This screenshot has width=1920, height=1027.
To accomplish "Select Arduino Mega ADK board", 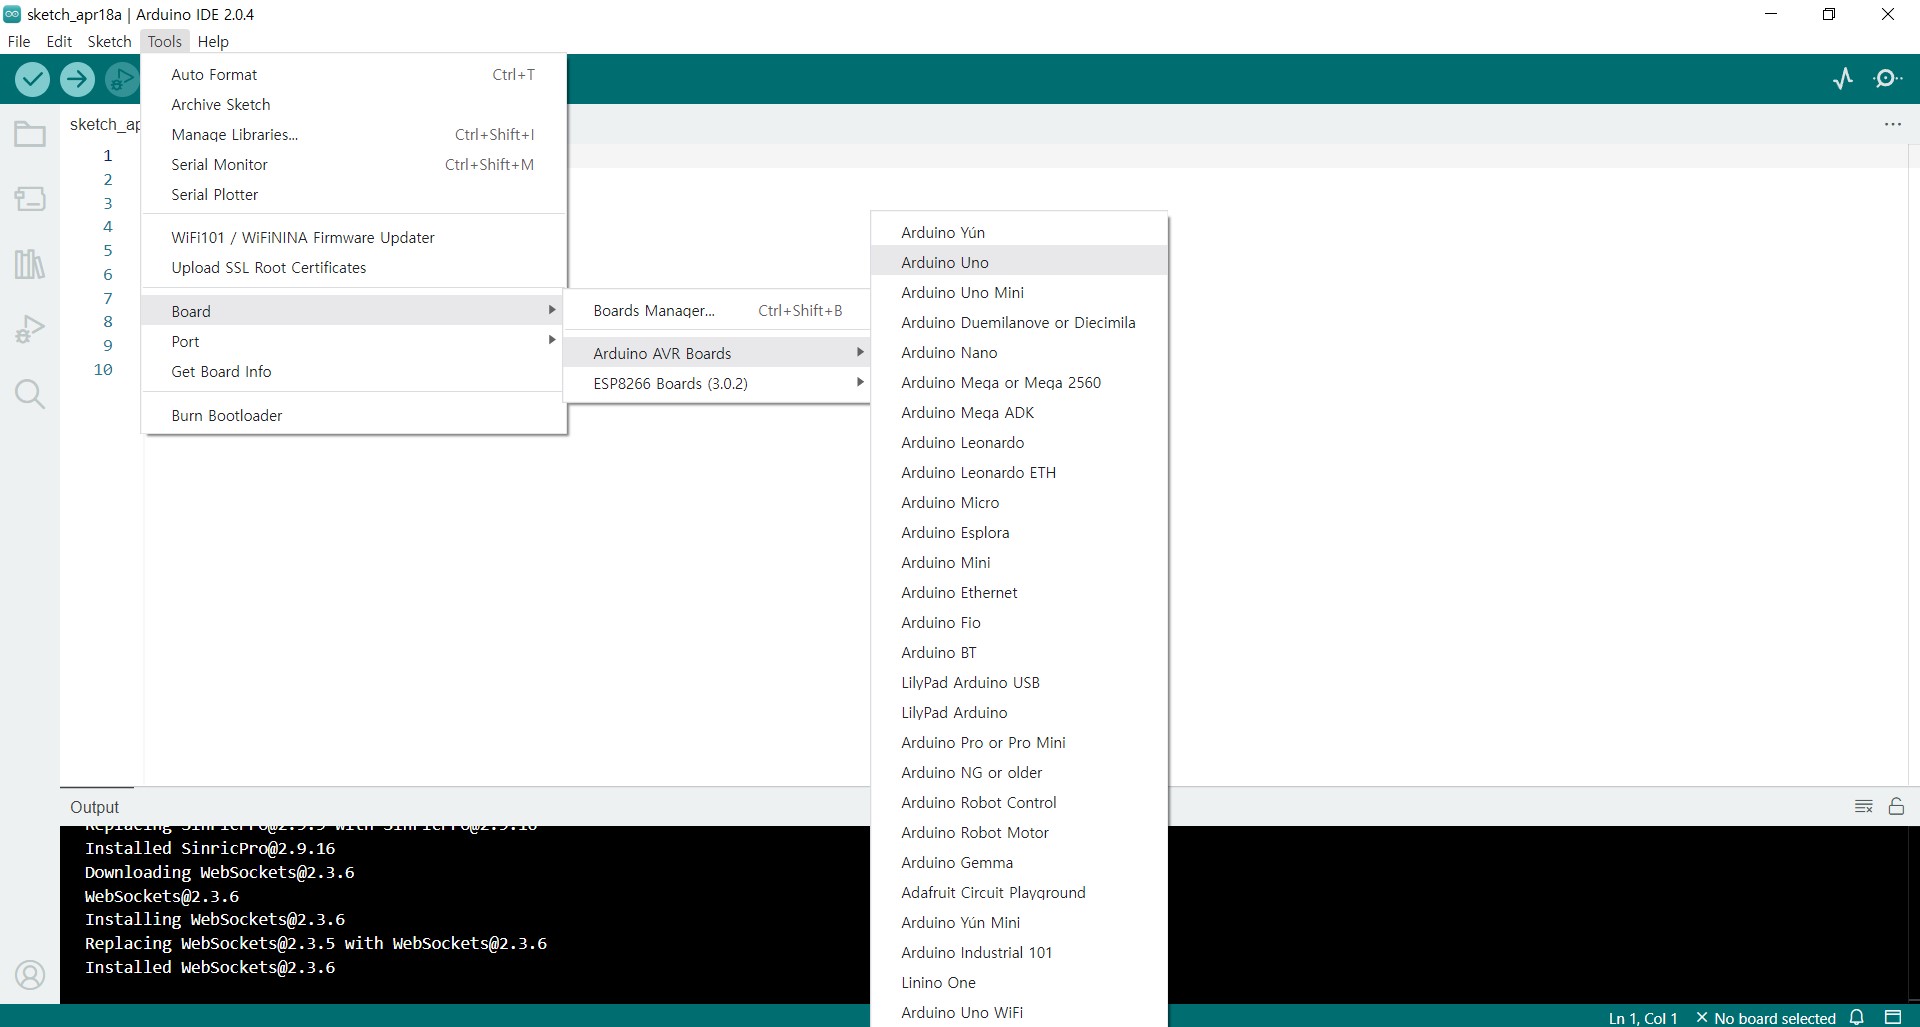I will (1019, 412).
